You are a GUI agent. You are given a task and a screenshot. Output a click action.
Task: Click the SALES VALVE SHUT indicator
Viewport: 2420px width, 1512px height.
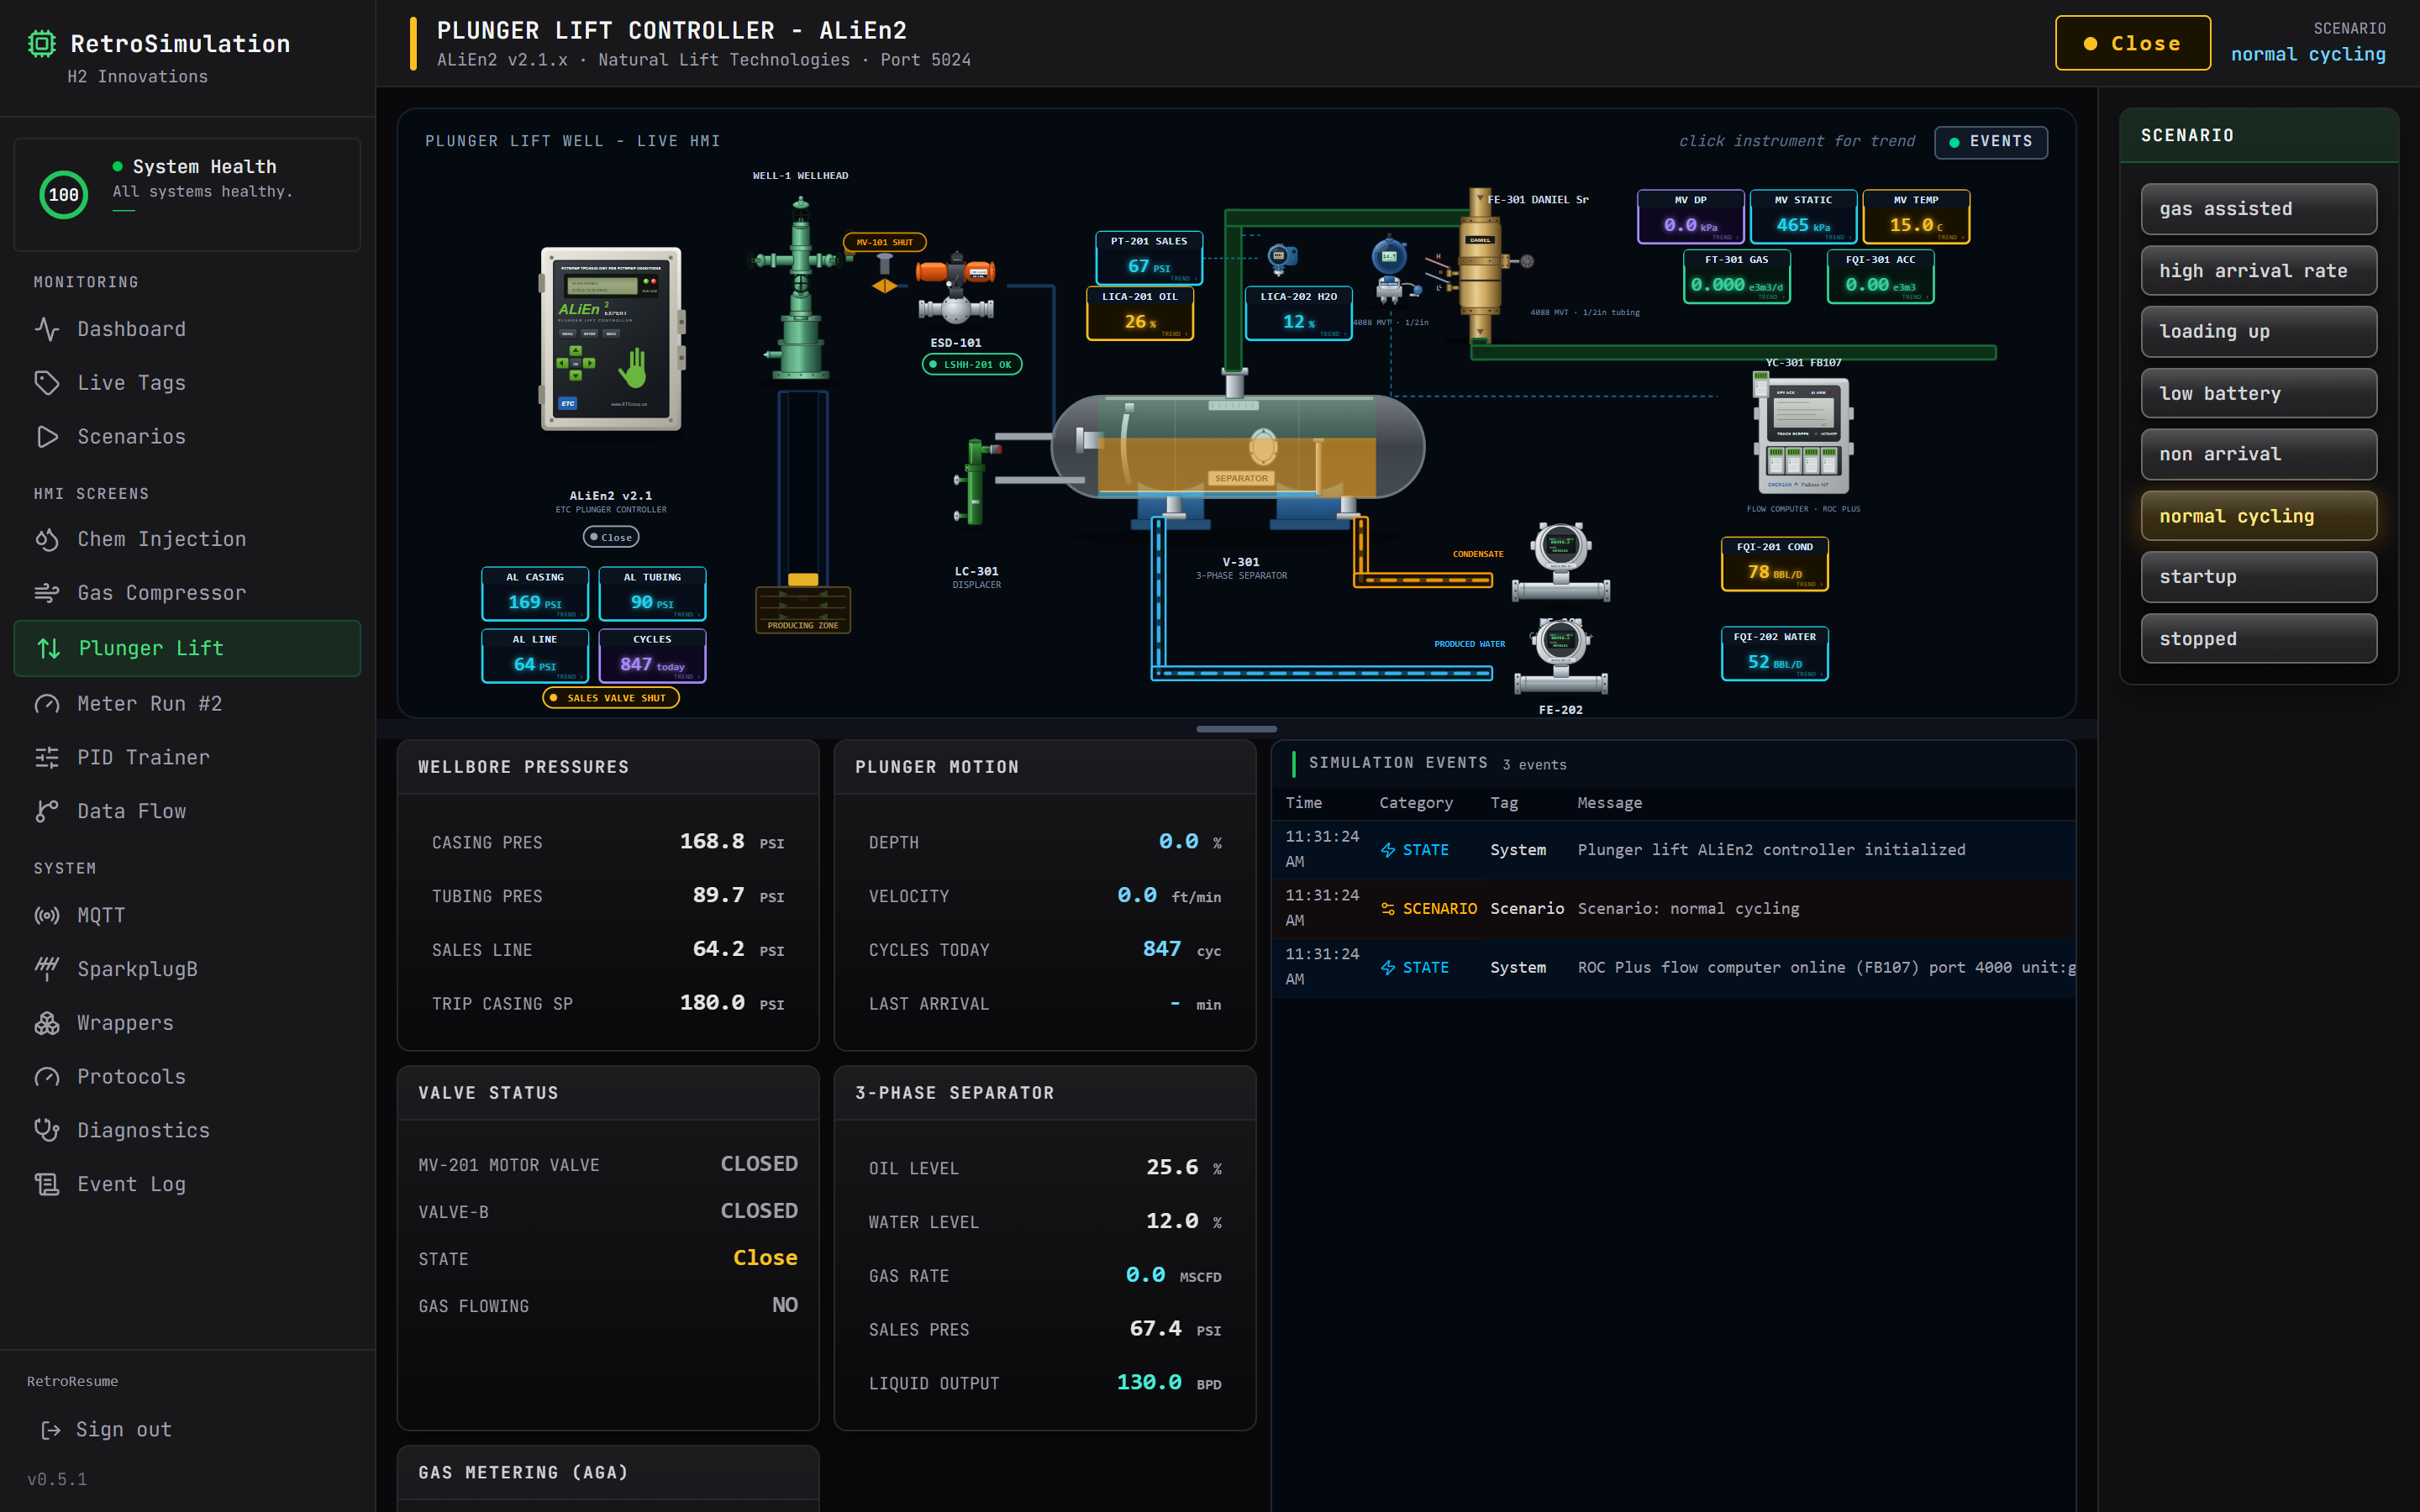click(x=611, y=698)
